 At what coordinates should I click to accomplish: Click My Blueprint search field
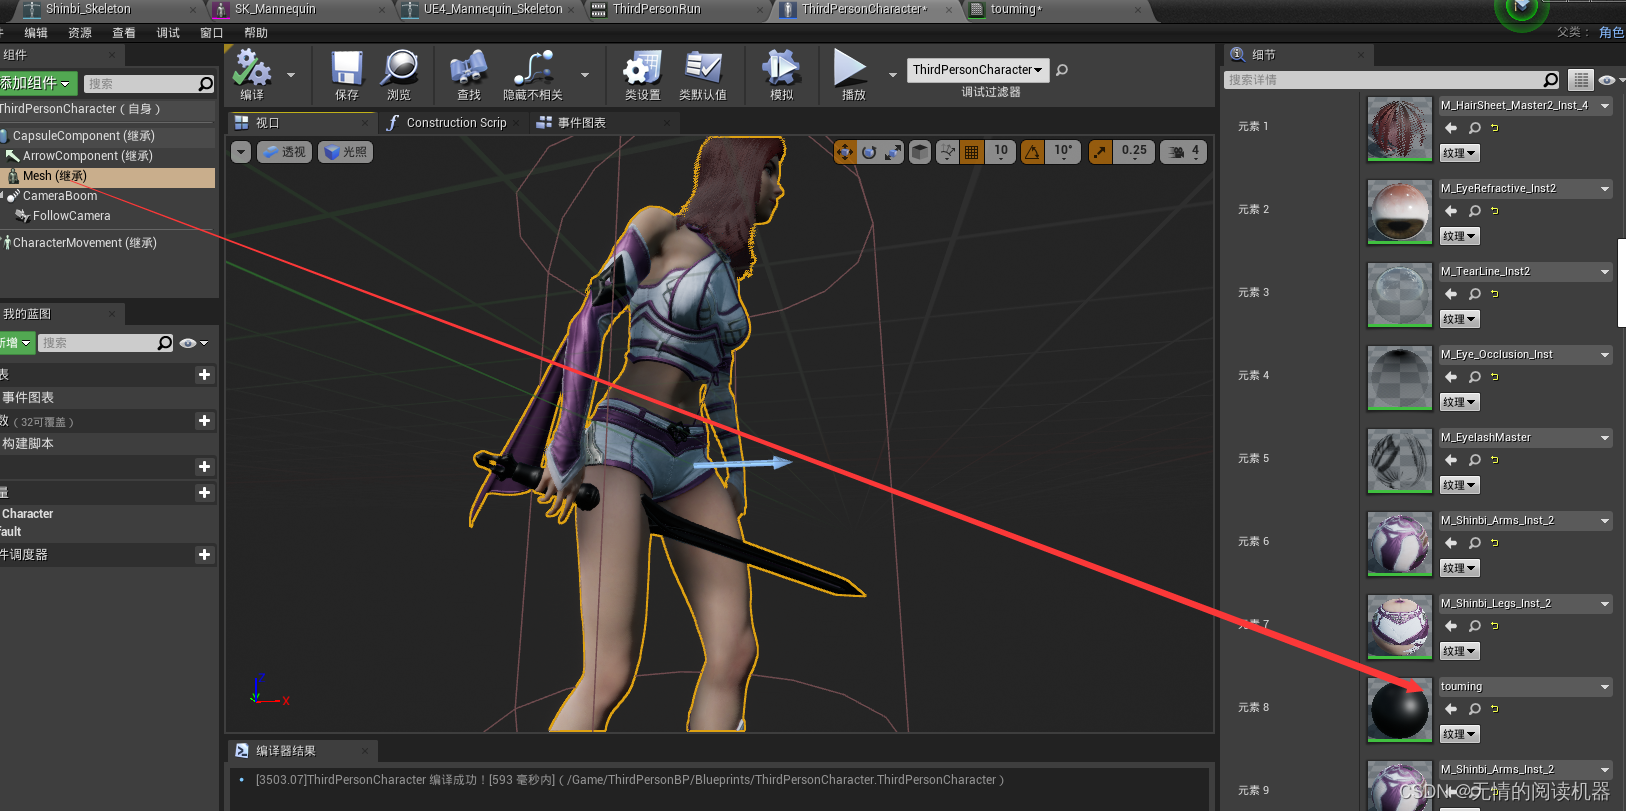tap(106, 343)
